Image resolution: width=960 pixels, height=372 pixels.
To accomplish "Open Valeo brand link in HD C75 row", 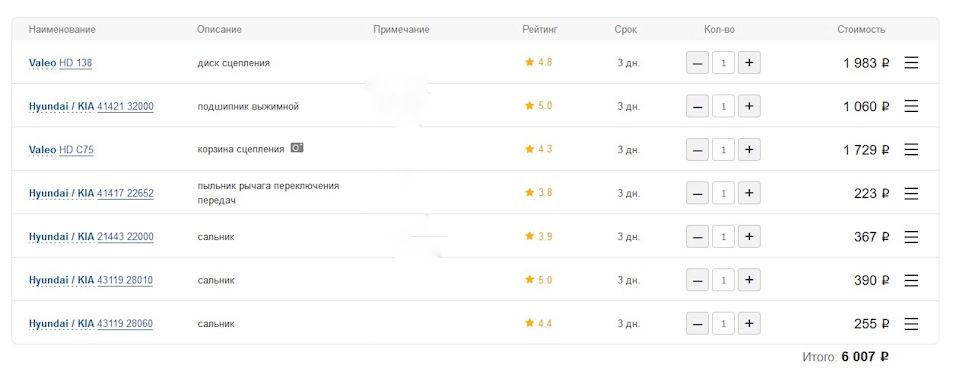I will (42, 150).
